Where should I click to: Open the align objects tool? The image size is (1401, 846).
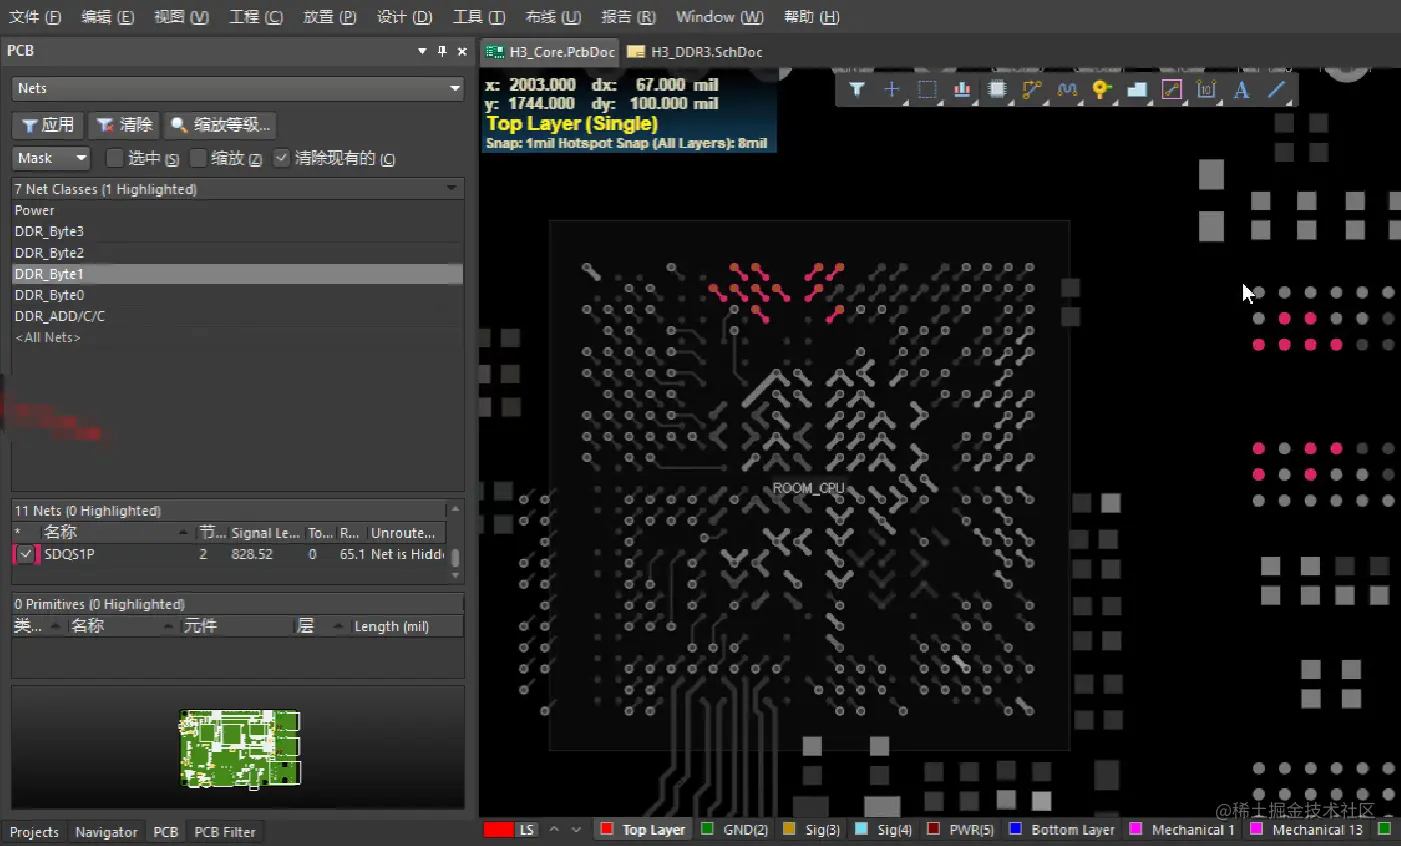pyautogui.click(x=962, y=90)
